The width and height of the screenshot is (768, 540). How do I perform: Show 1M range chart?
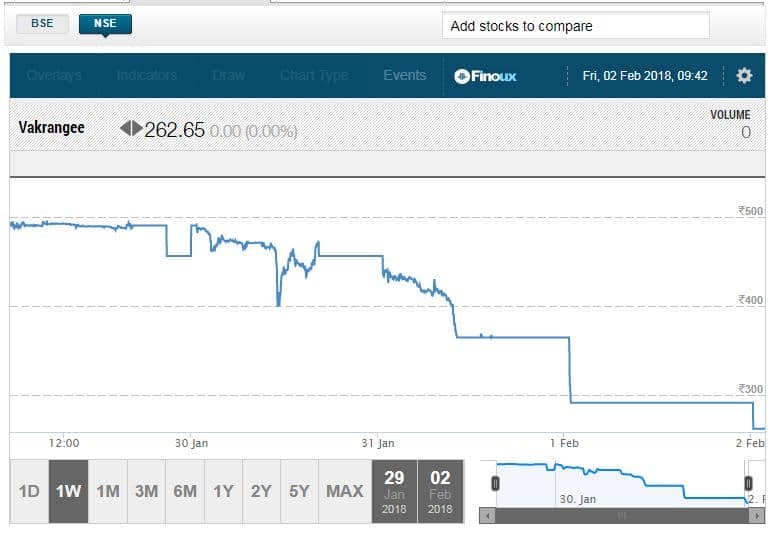(107, 491)
